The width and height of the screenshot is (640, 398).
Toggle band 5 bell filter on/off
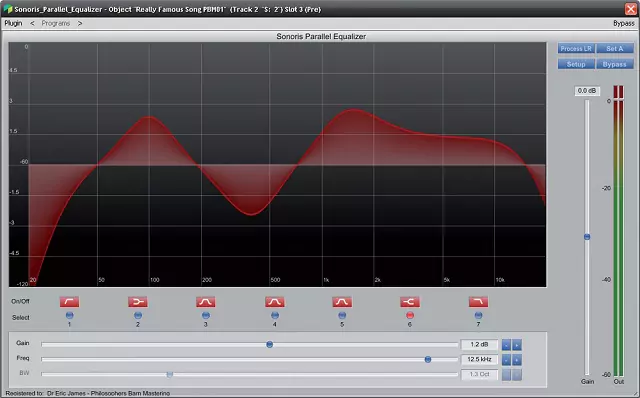tap(342, 302)
